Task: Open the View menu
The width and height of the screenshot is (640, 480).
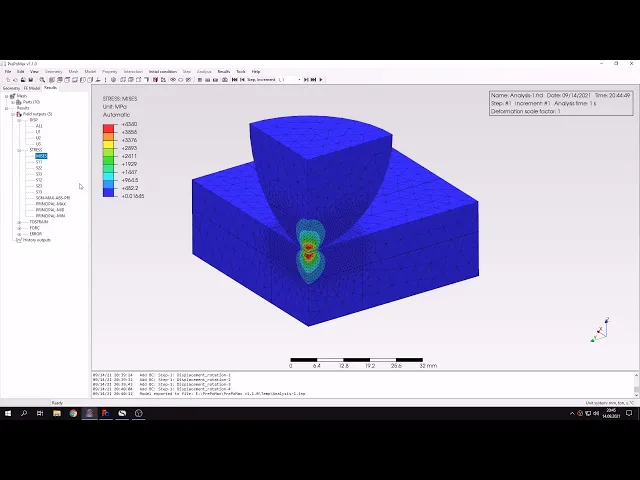Action: tap(34, 72)
